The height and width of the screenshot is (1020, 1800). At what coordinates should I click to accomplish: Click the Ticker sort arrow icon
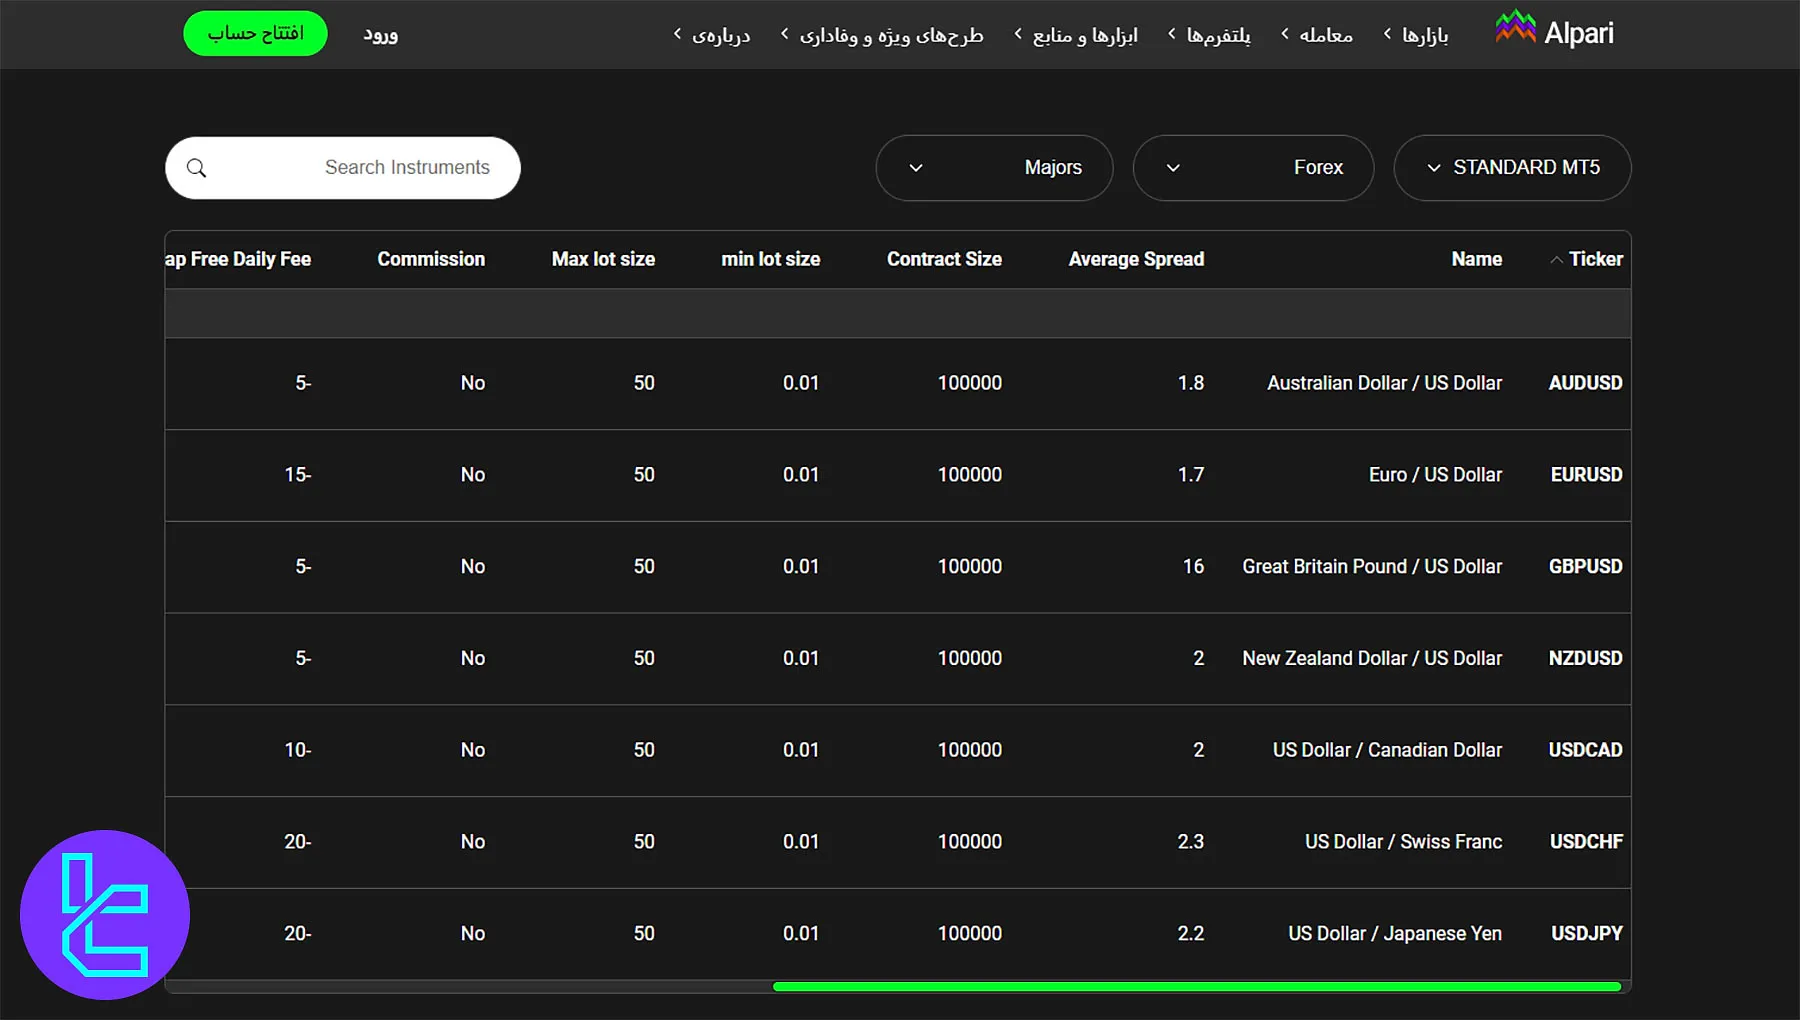pos(1556,260)
